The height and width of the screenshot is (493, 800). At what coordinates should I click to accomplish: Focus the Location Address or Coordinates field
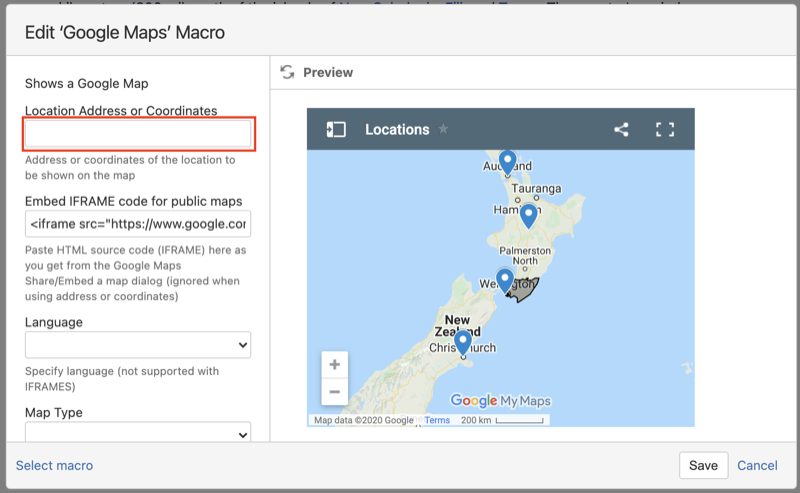138,134
